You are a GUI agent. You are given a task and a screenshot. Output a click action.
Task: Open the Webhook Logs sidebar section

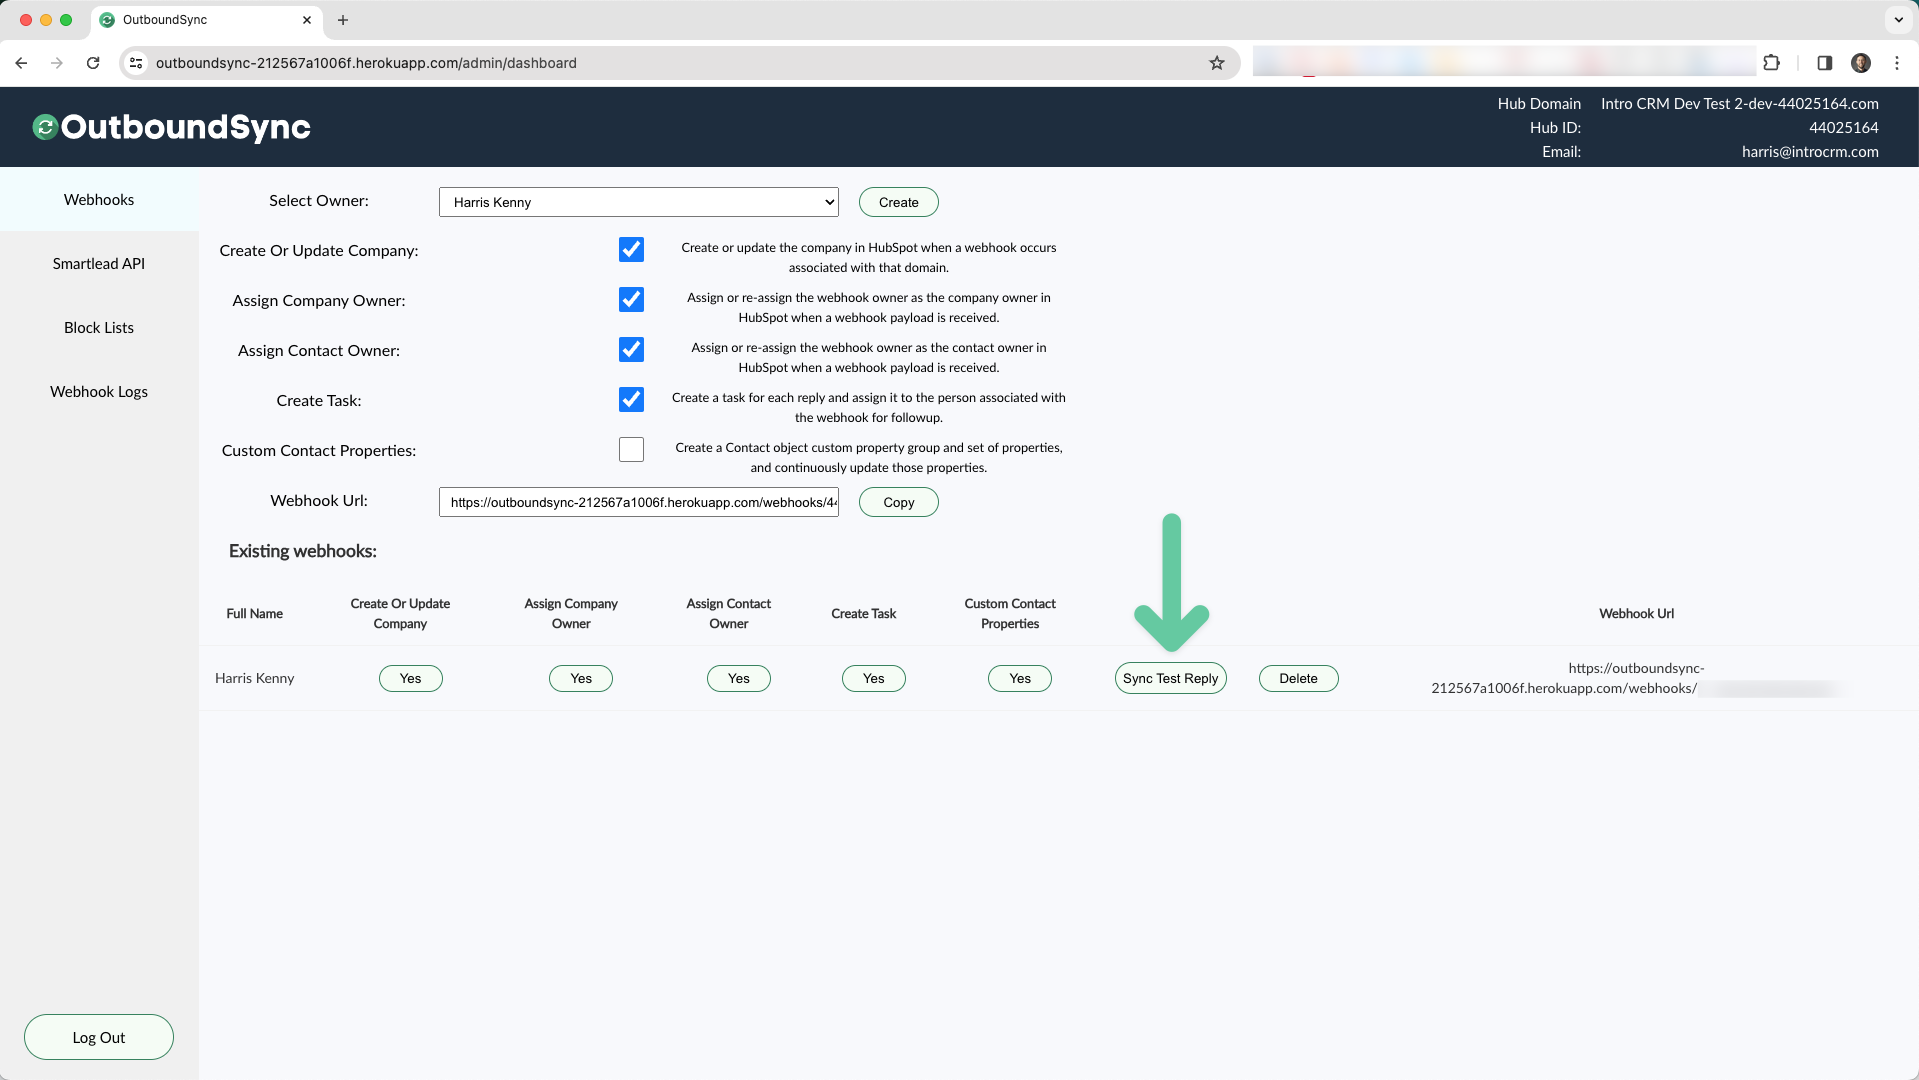[x=99, y=392]
